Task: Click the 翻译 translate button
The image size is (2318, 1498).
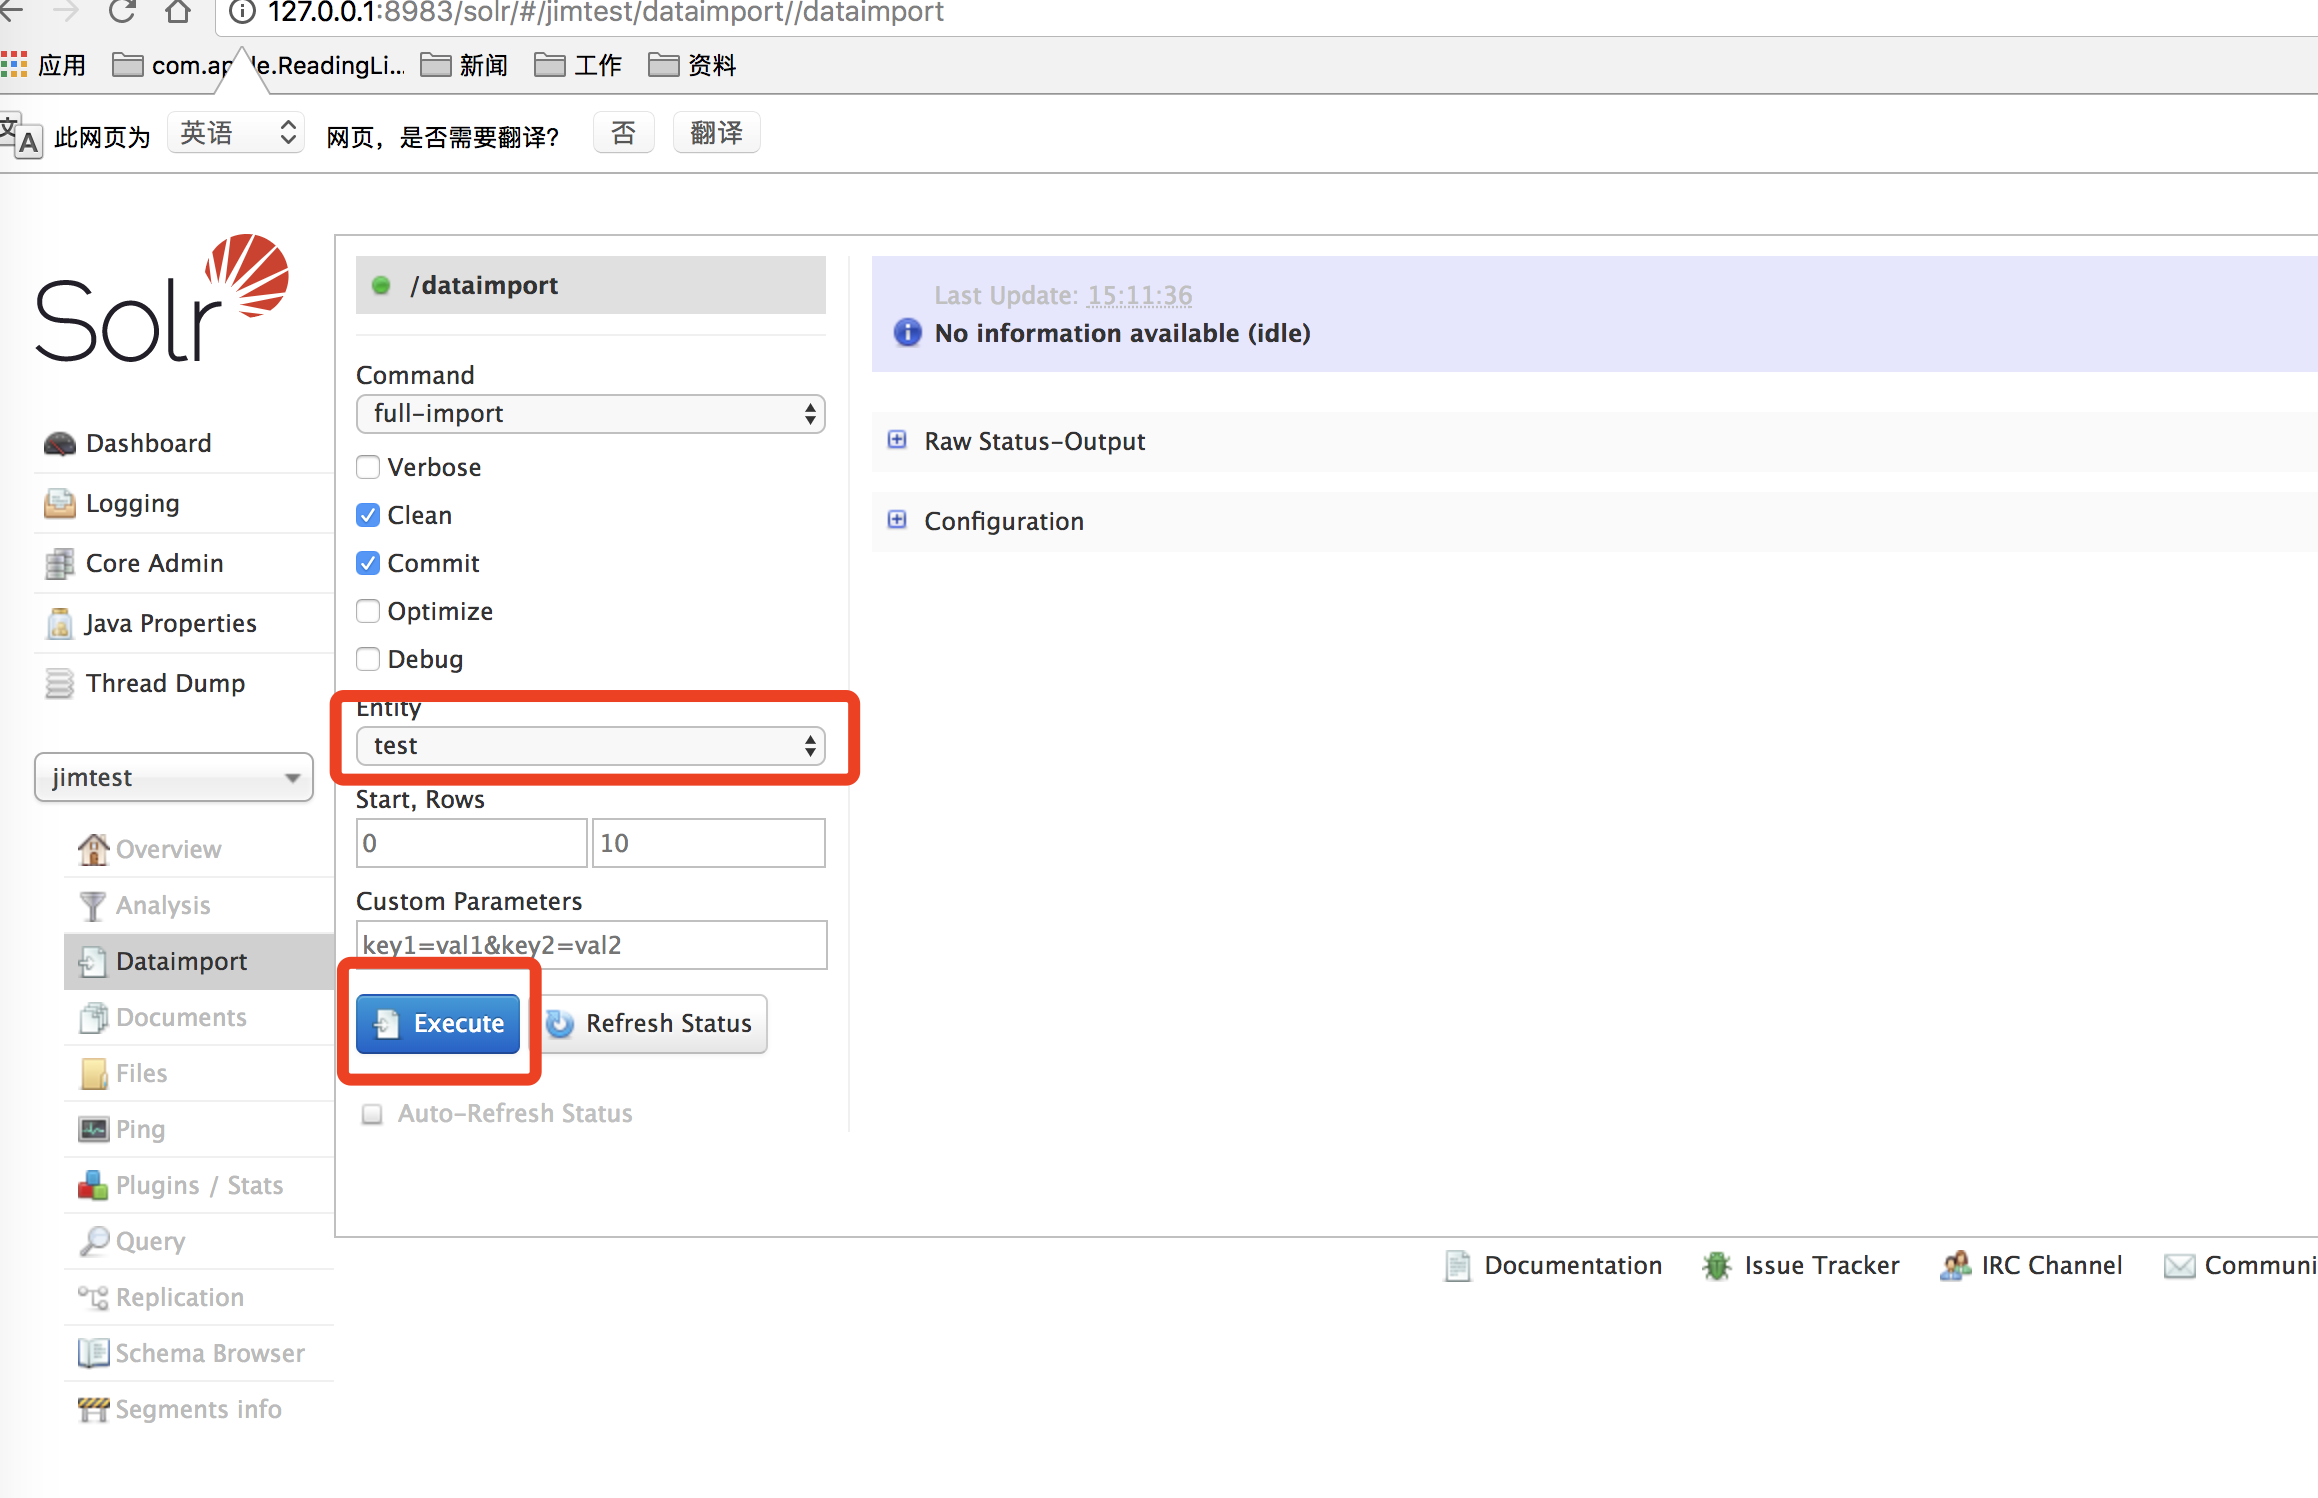Action: coord(717,133)
